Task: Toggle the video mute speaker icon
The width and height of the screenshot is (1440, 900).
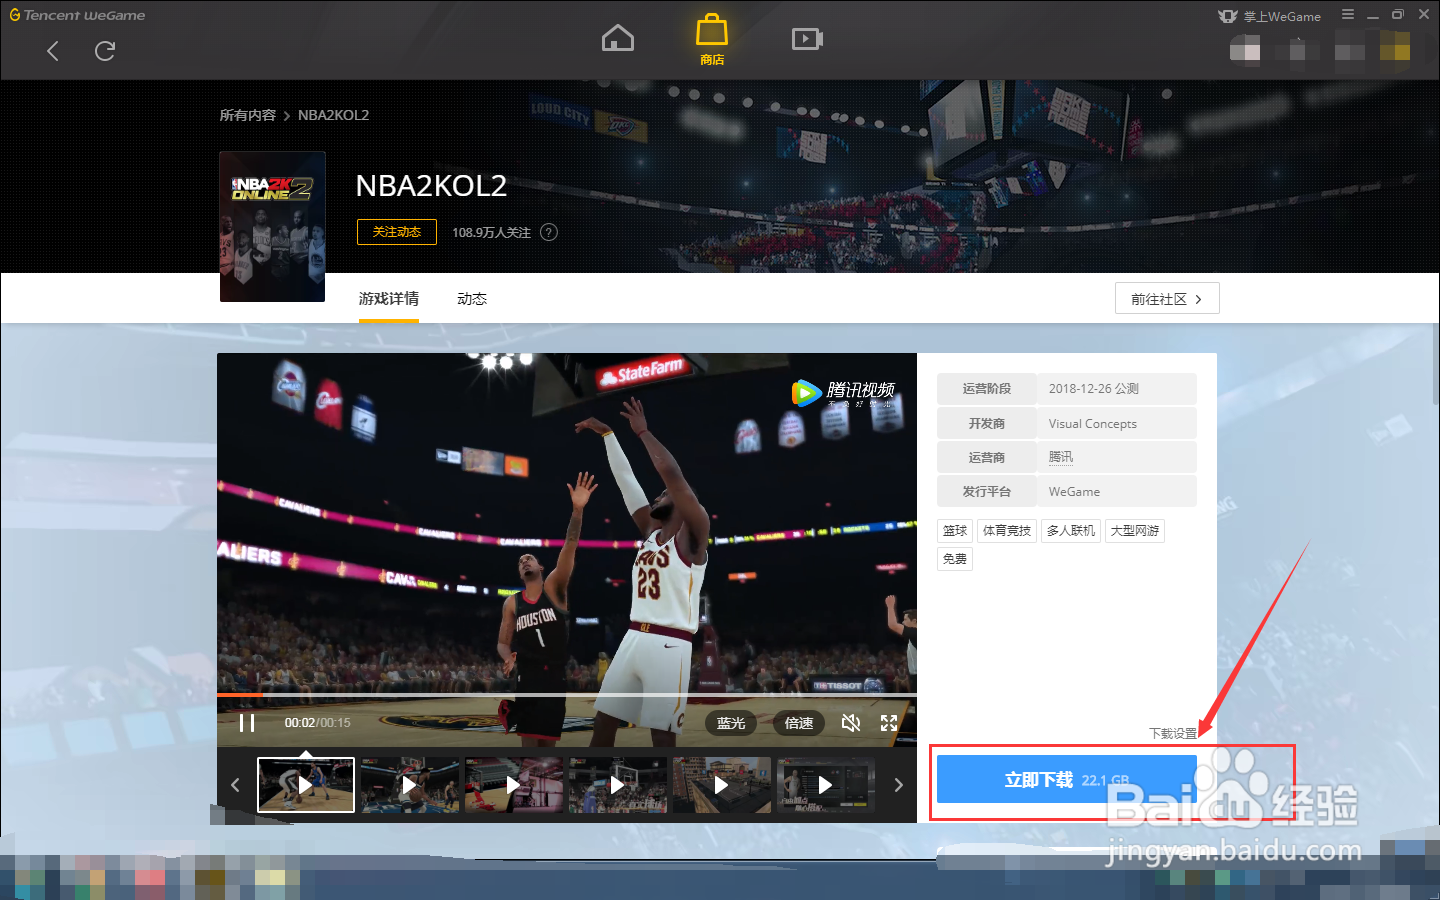Action: pos(851,723)
